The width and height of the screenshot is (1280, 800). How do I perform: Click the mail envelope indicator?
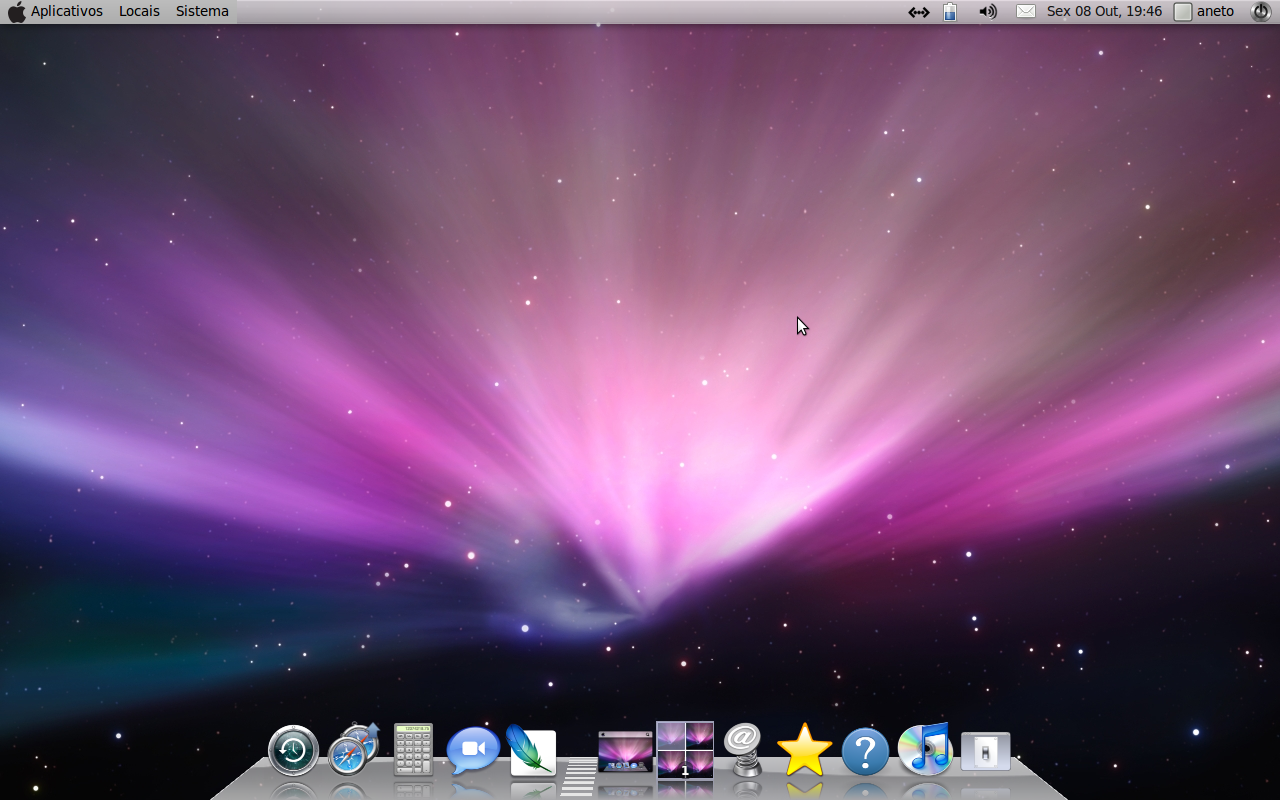1026,11
